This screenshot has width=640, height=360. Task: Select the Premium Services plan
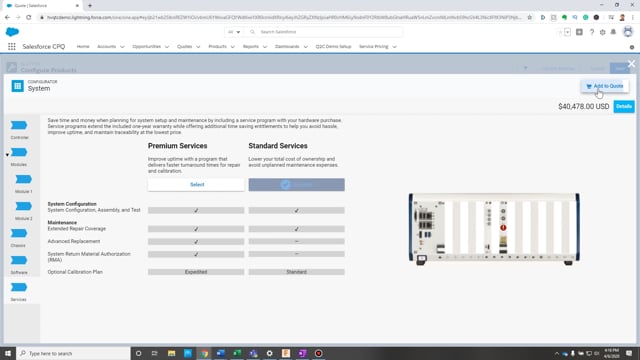[196, 184]
